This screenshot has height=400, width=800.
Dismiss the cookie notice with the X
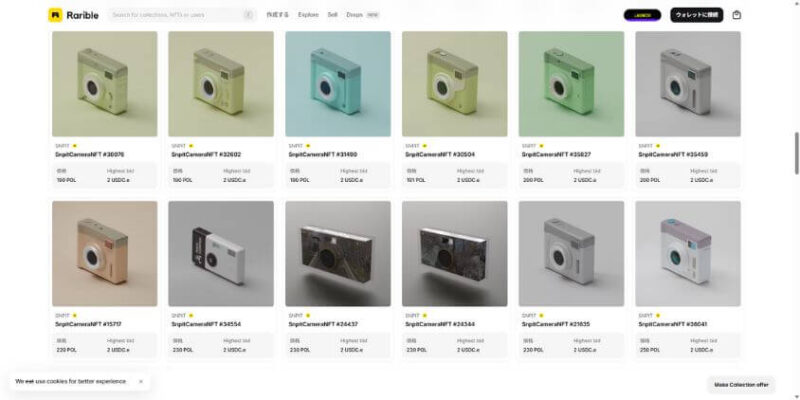[141, 381]
